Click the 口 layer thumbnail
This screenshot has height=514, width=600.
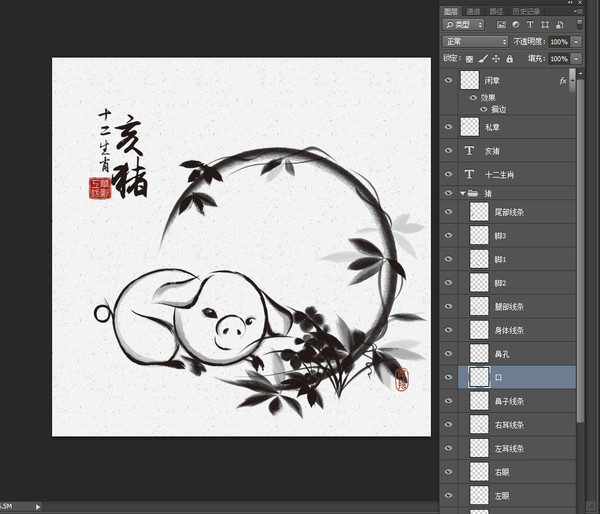point(479,377)
